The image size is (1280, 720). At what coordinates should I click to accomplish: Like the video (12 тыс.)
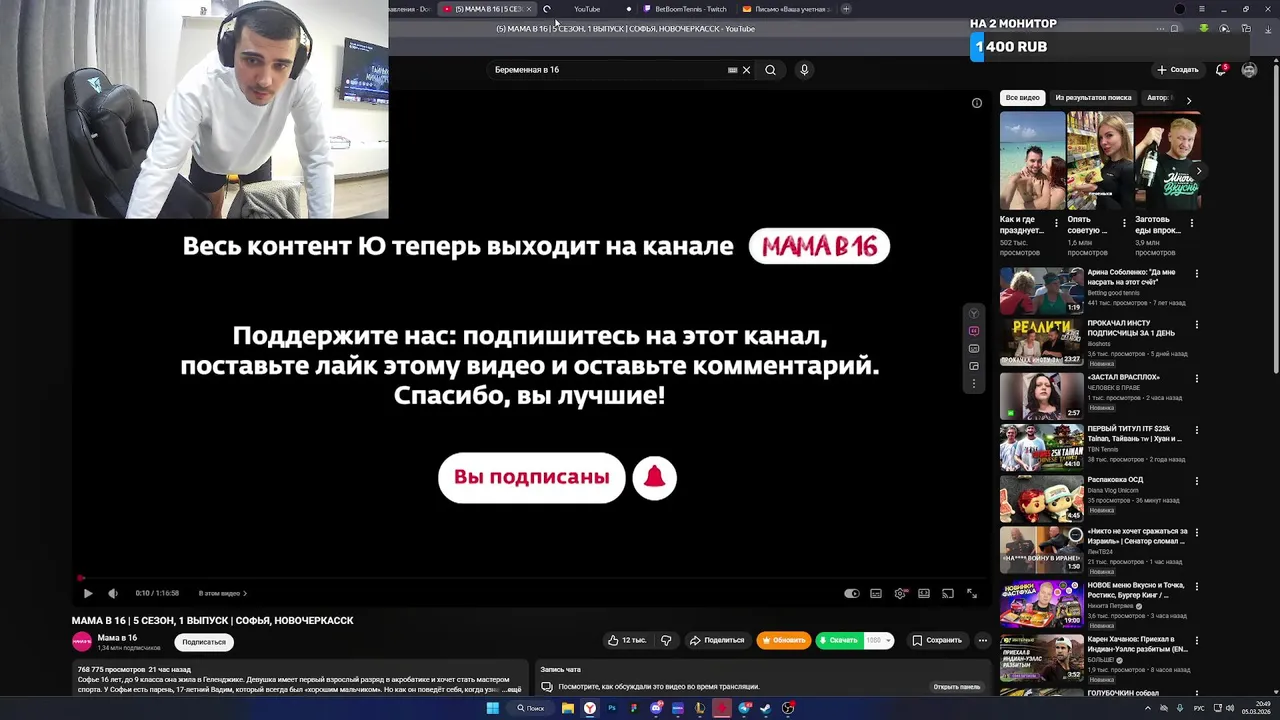[627, 640]
